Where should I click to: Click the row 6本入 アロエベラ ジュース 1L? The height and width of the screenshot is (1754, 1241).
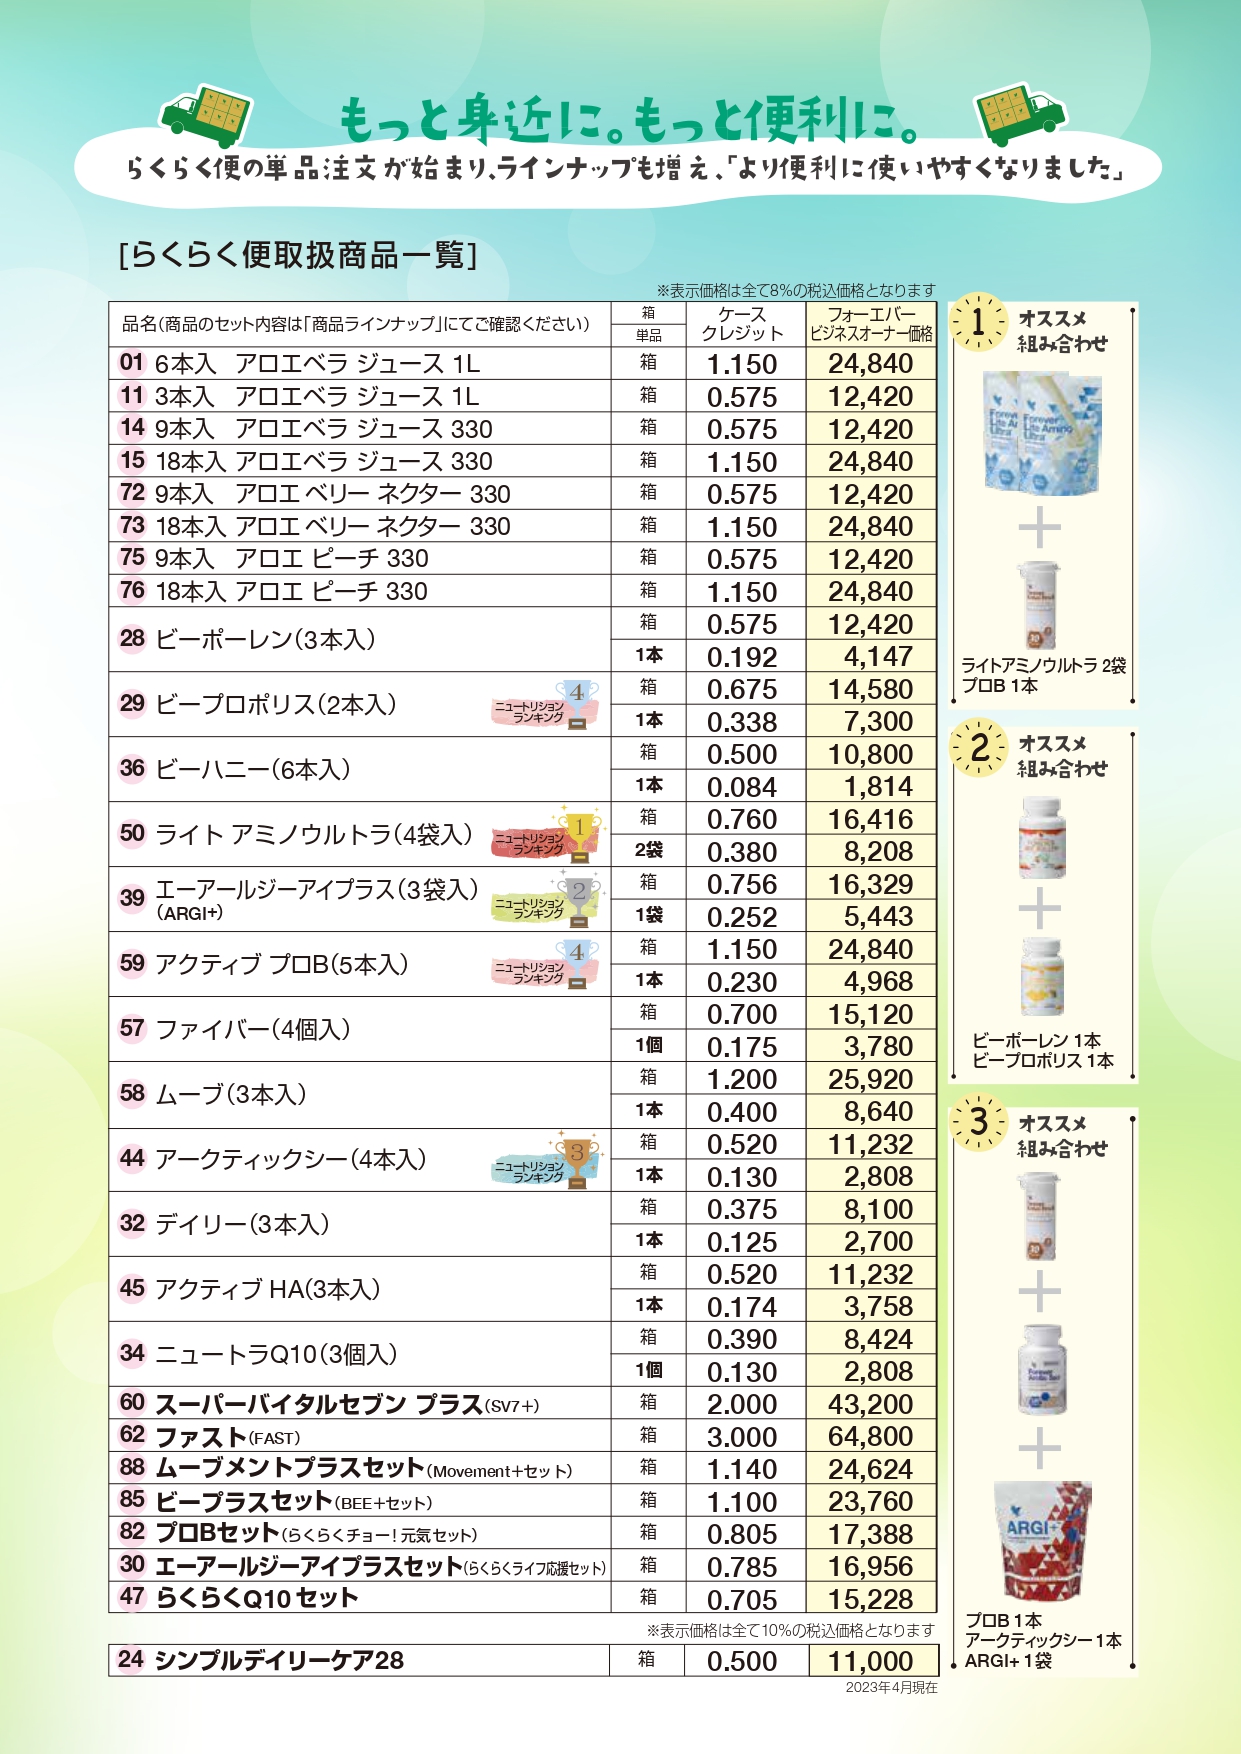523,363
